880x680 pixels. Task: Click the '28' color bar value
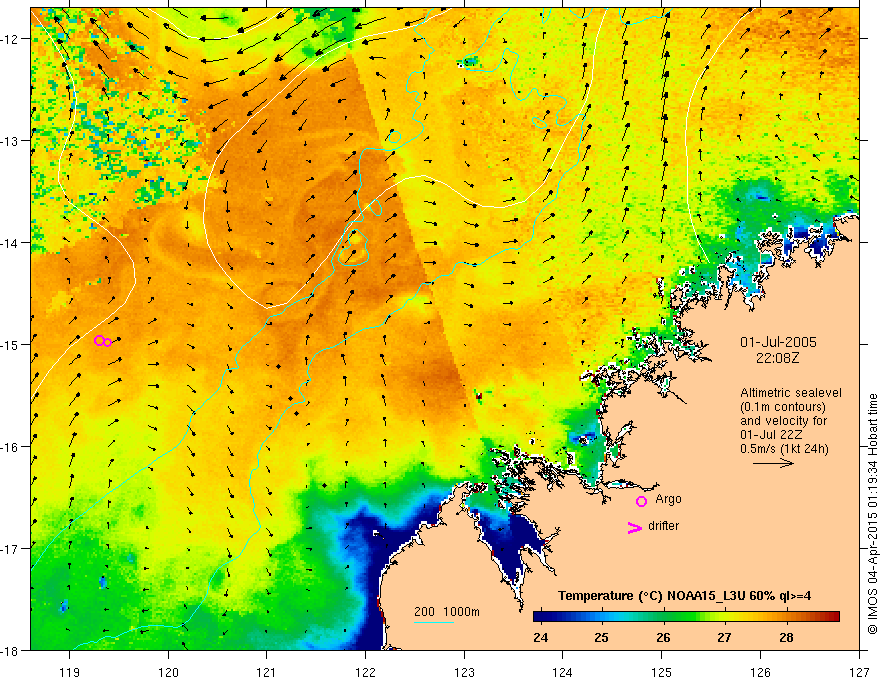pos(786,638)
